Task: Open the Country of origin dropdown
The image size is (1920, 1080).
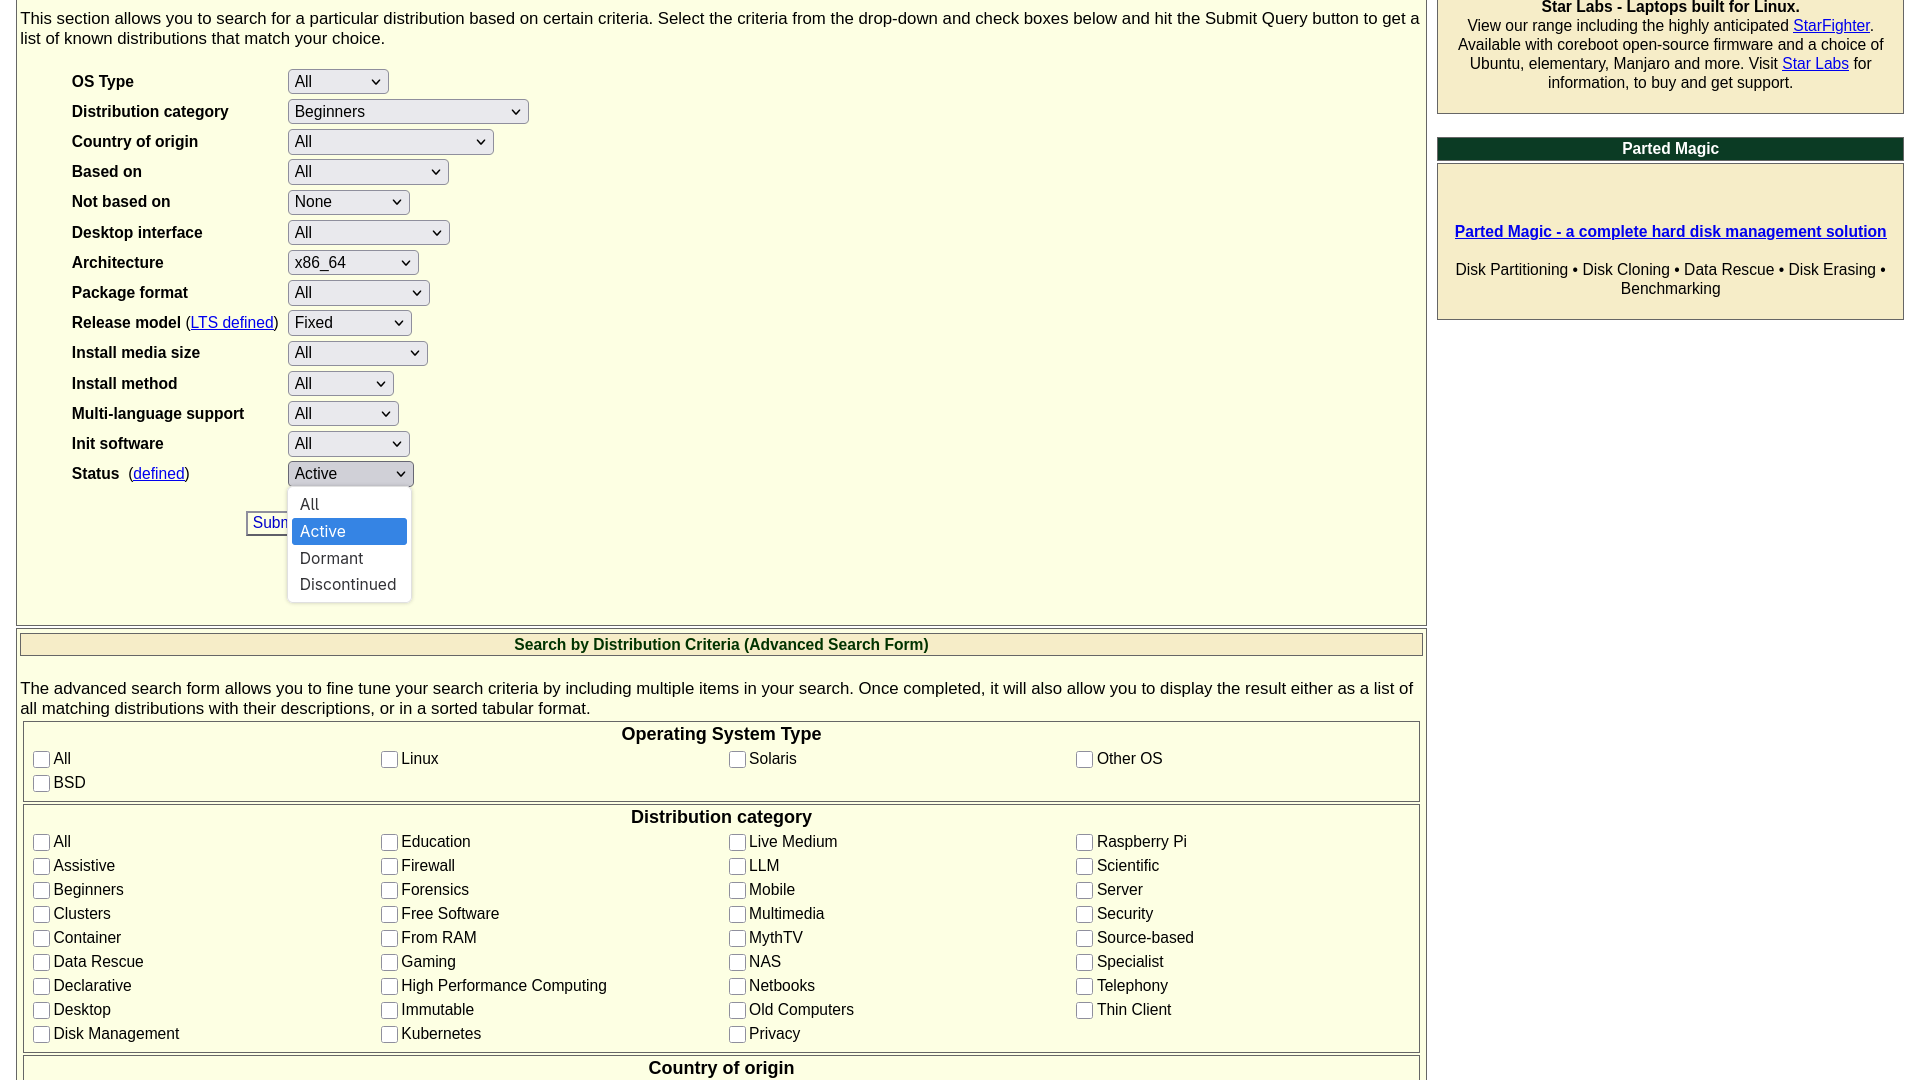Action: (x=390, y=141)
